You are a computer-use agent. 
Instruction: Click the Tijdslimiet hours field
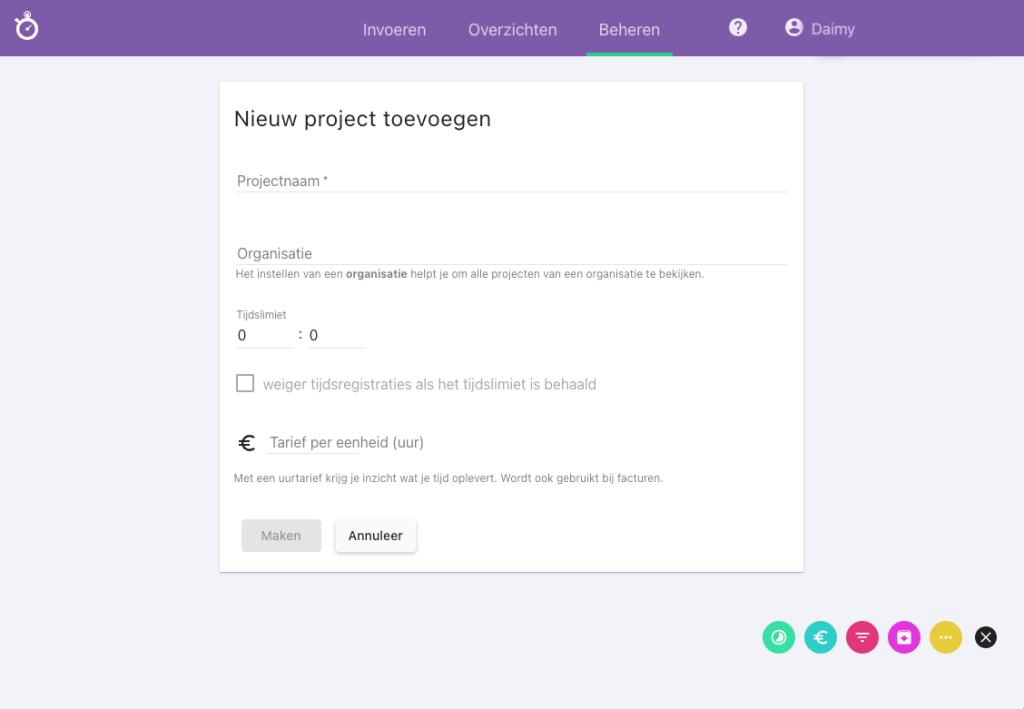tap(264, 336)
